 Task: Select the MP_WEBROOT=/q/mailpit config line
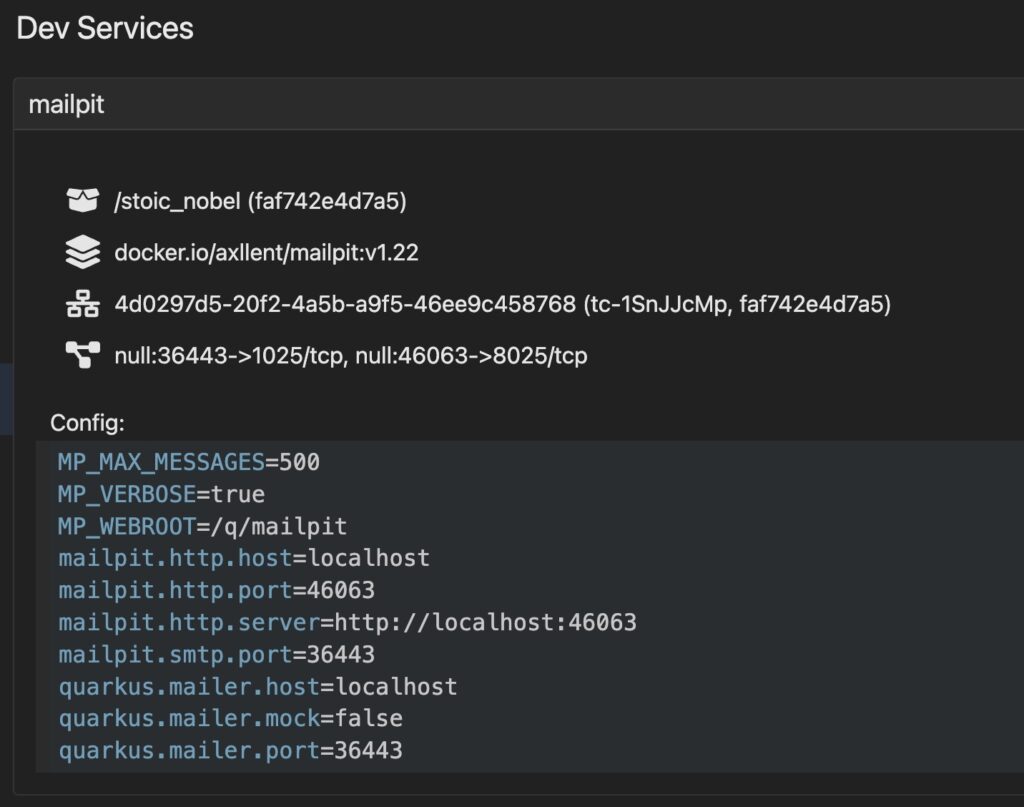(202, 526)
